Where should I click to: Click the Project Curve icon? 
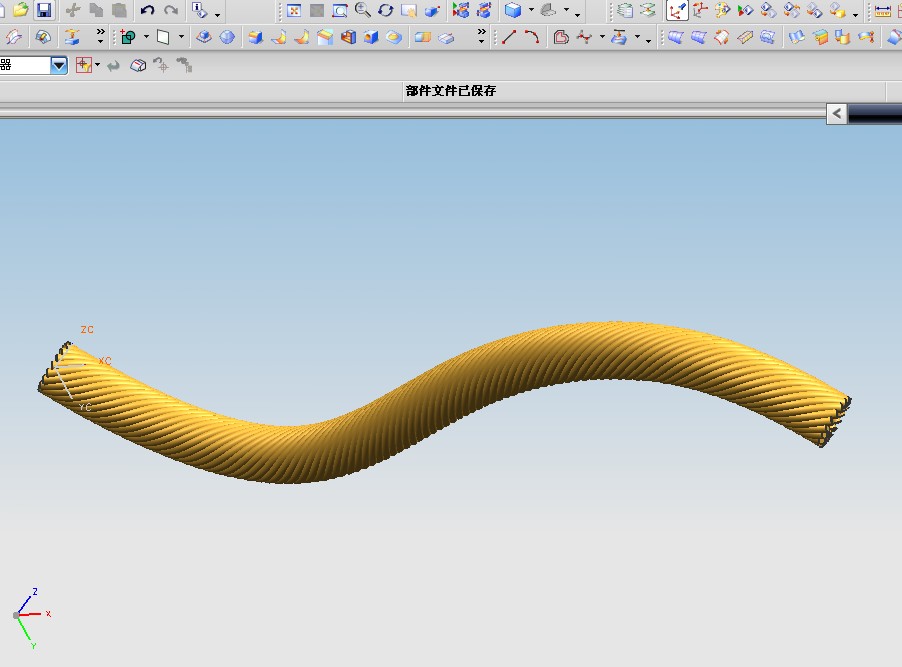point(619,37)
